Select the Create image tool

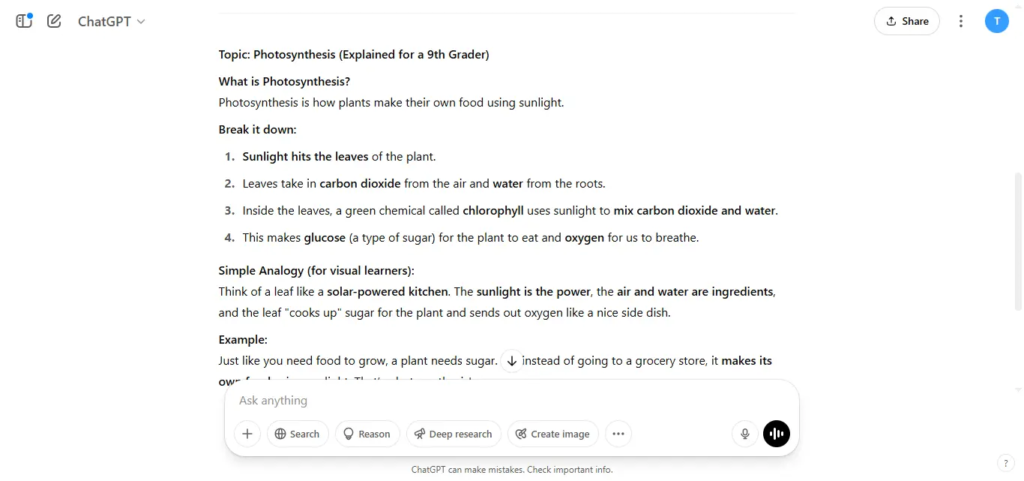[552, 434]
